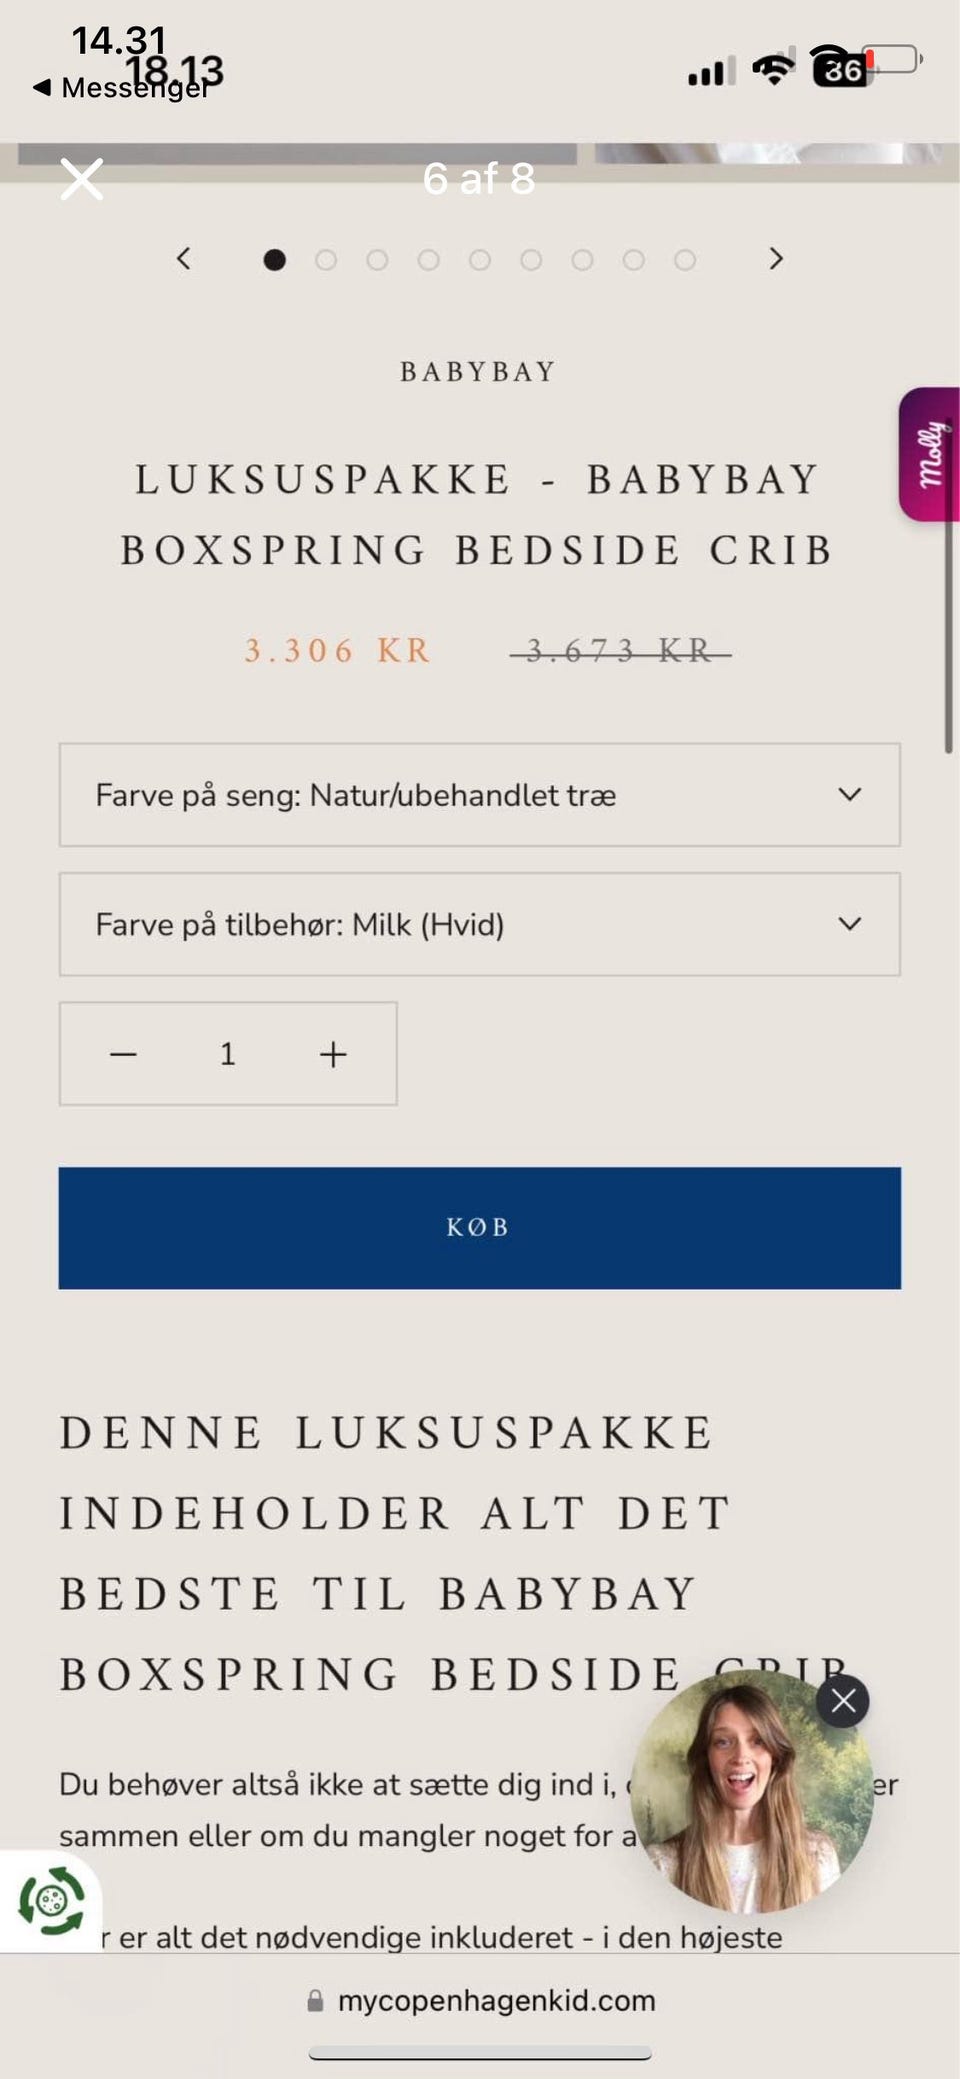Close the image viewer with the X icon
The width and height of the screenshot is (960, 2079).
point(81,180)
